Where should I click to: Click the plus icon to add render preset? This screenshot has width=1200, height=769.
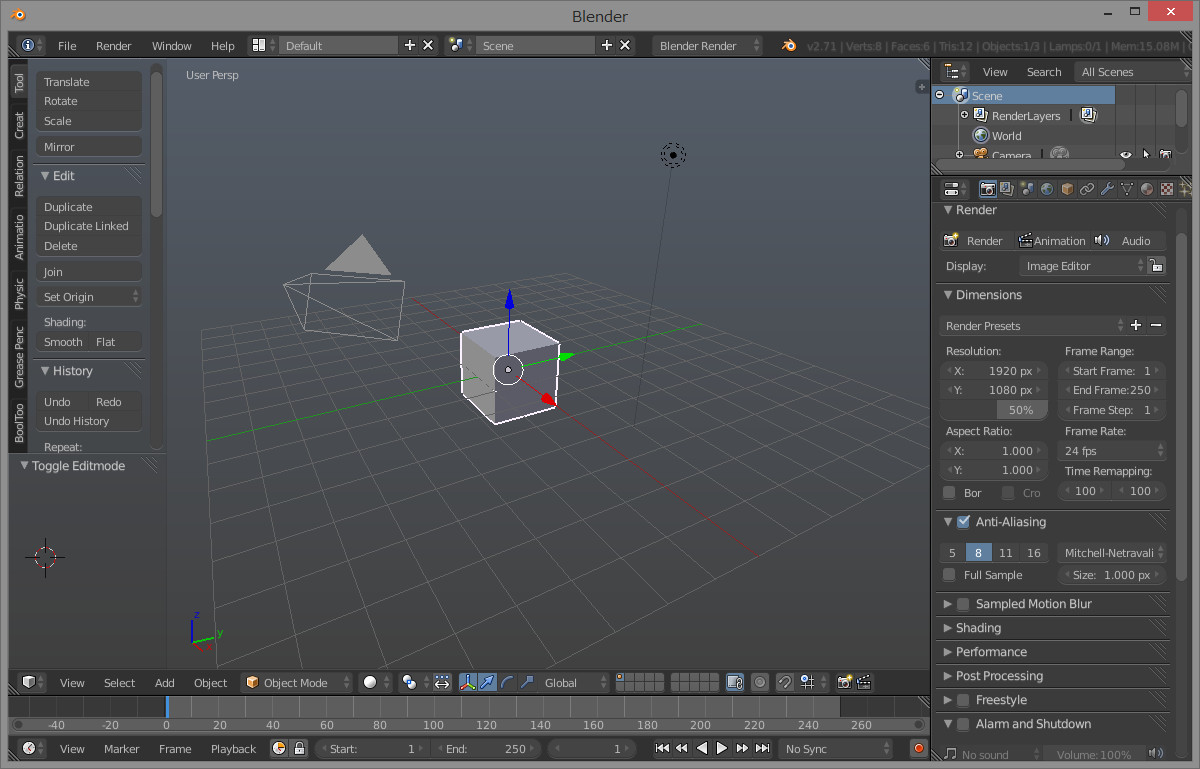(x=1136, y=325)
